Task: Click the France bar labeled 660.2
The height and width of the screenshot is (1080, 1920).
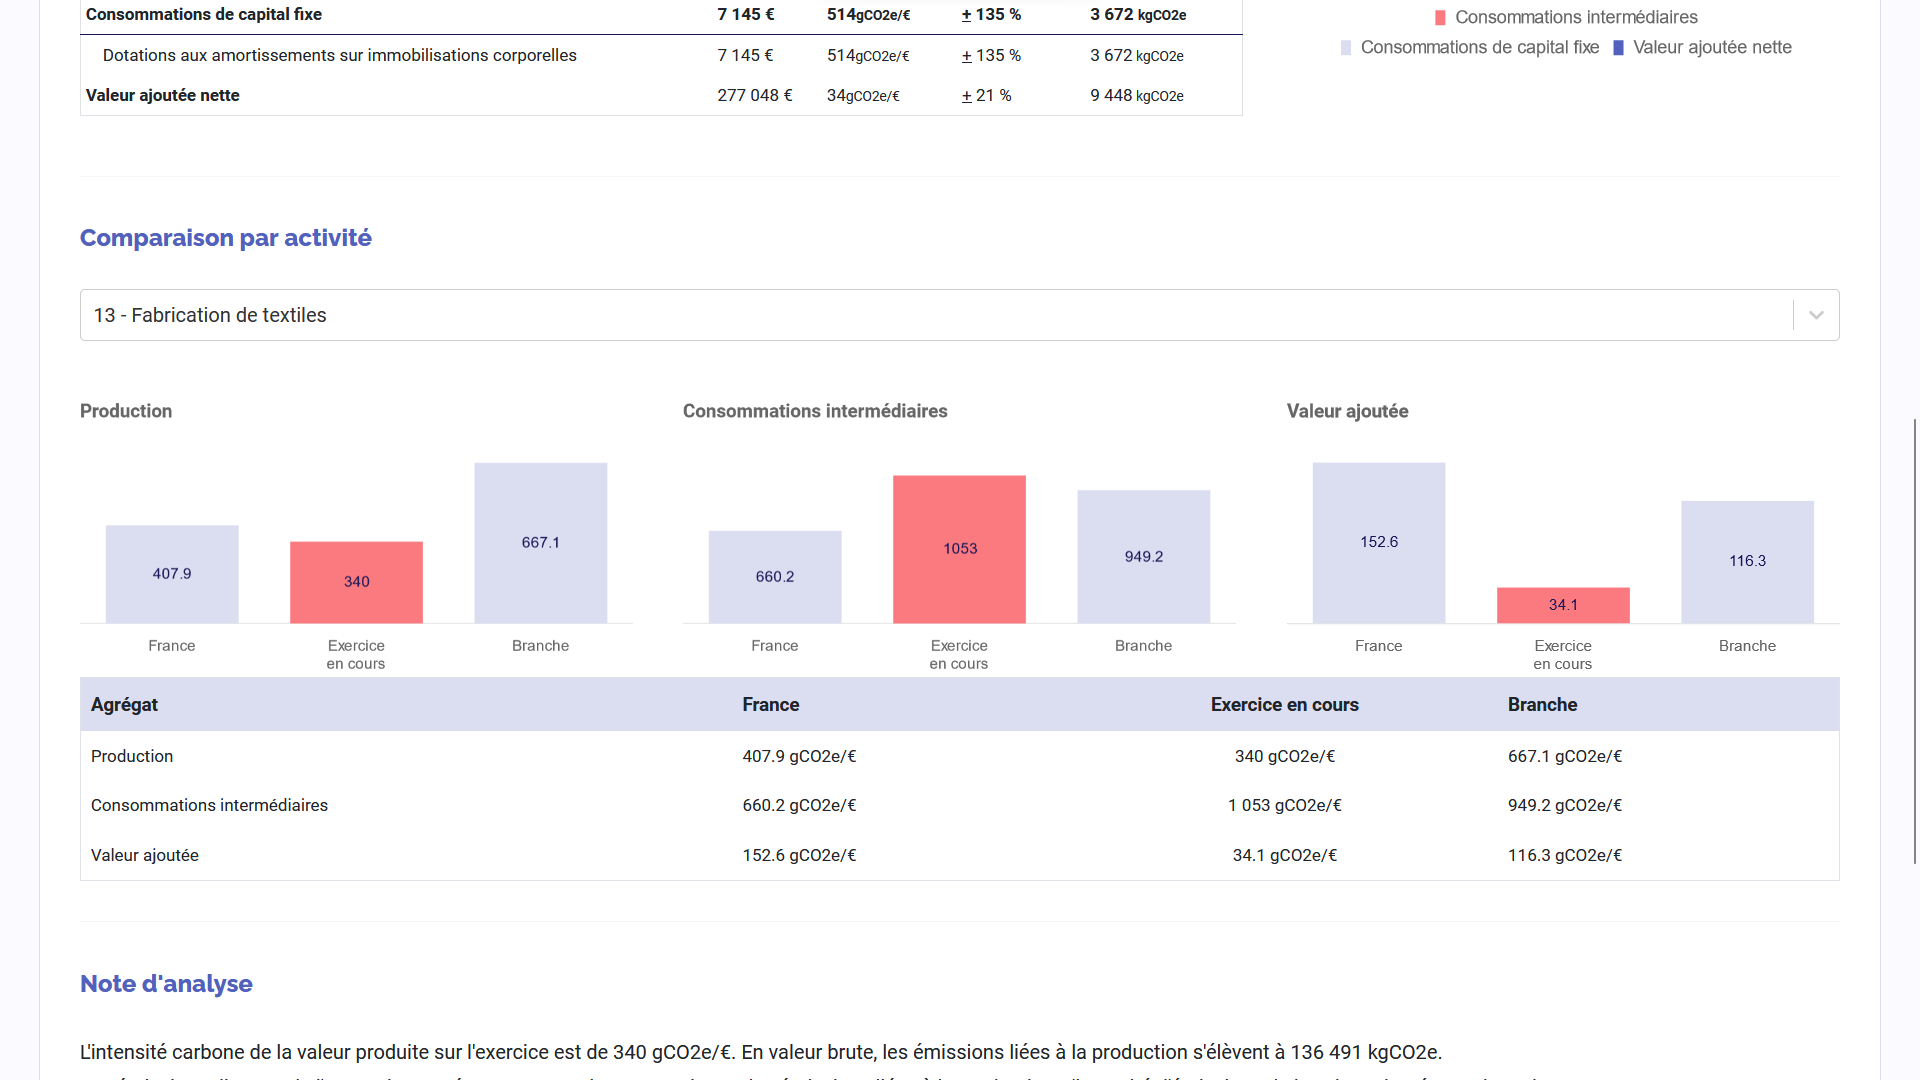Action: click(775, 577)
